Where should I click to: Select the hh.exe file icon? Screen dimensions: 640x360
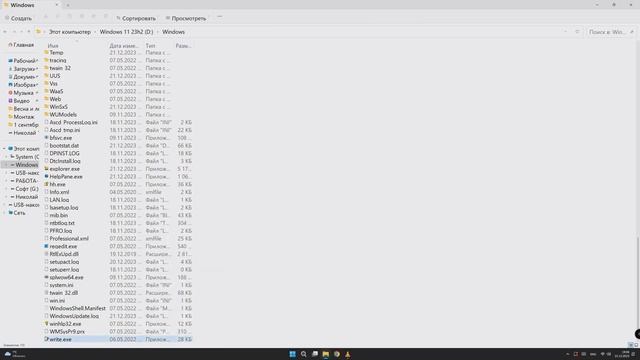coord(46,184)
